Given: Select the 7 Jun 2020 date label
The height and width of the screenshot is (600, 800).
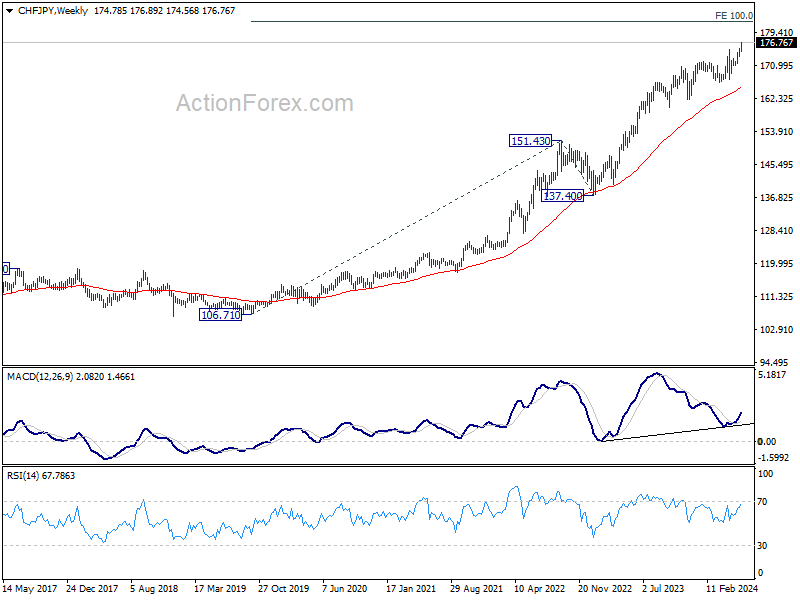Looking at the screenshot, I should [345, 588].
